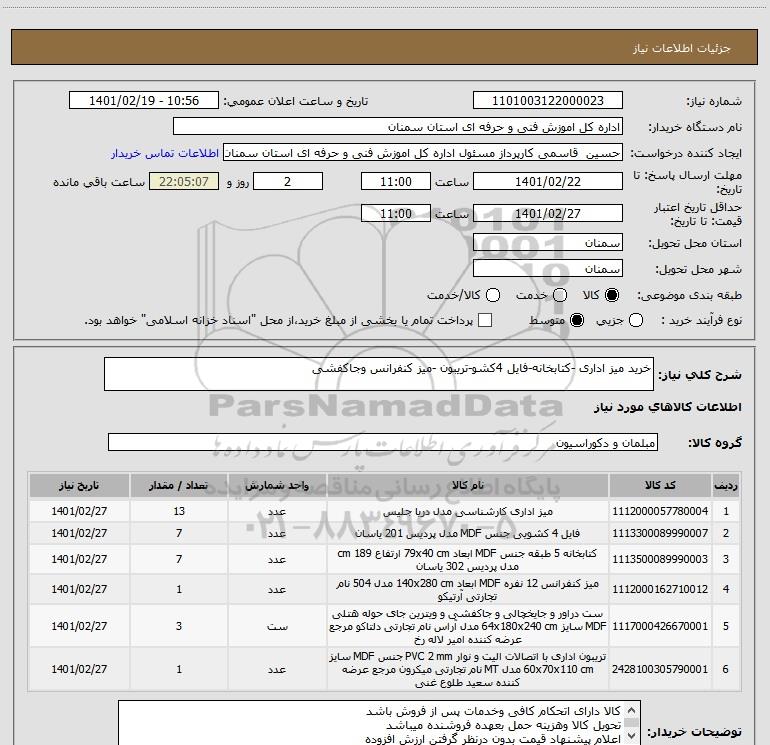
Task: Click the میز کنفرانس 12 نفره product name
Action: 468,590
